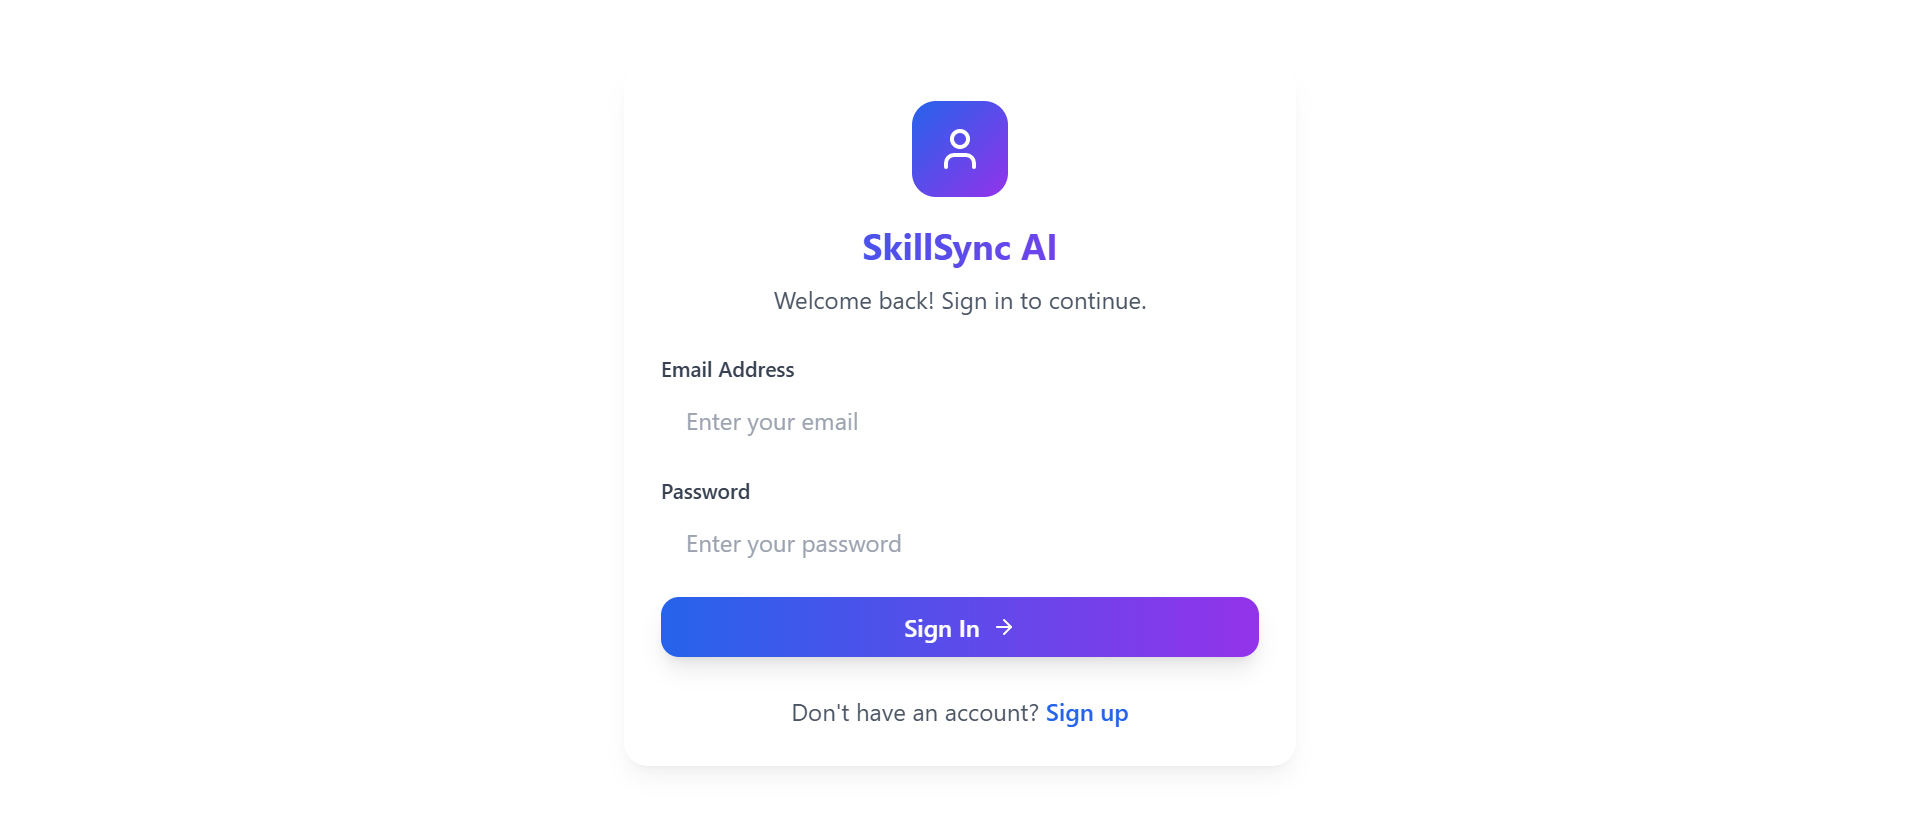Click the Password label

705,492
